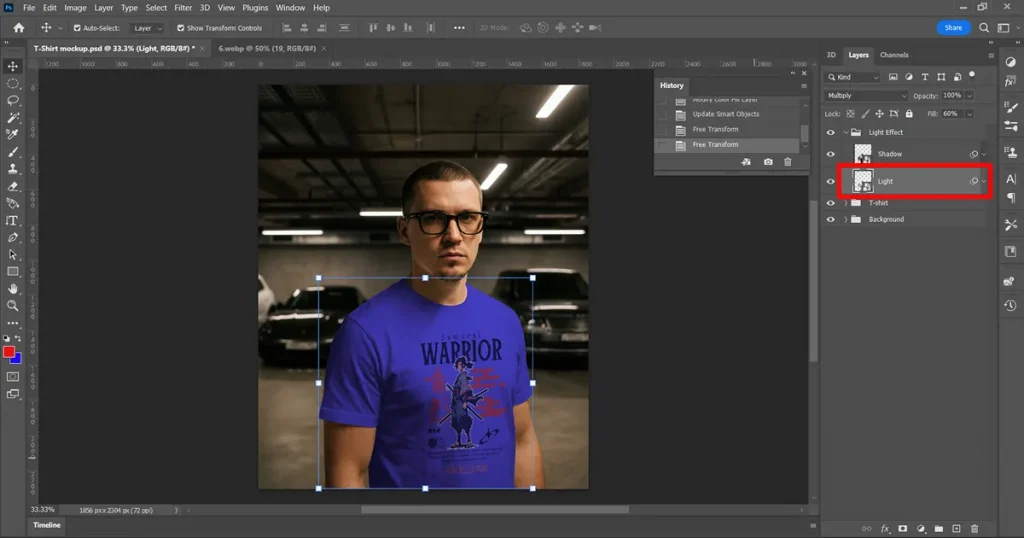
Task: Switch to the Channels tab
Action: [x=894, y=55]
